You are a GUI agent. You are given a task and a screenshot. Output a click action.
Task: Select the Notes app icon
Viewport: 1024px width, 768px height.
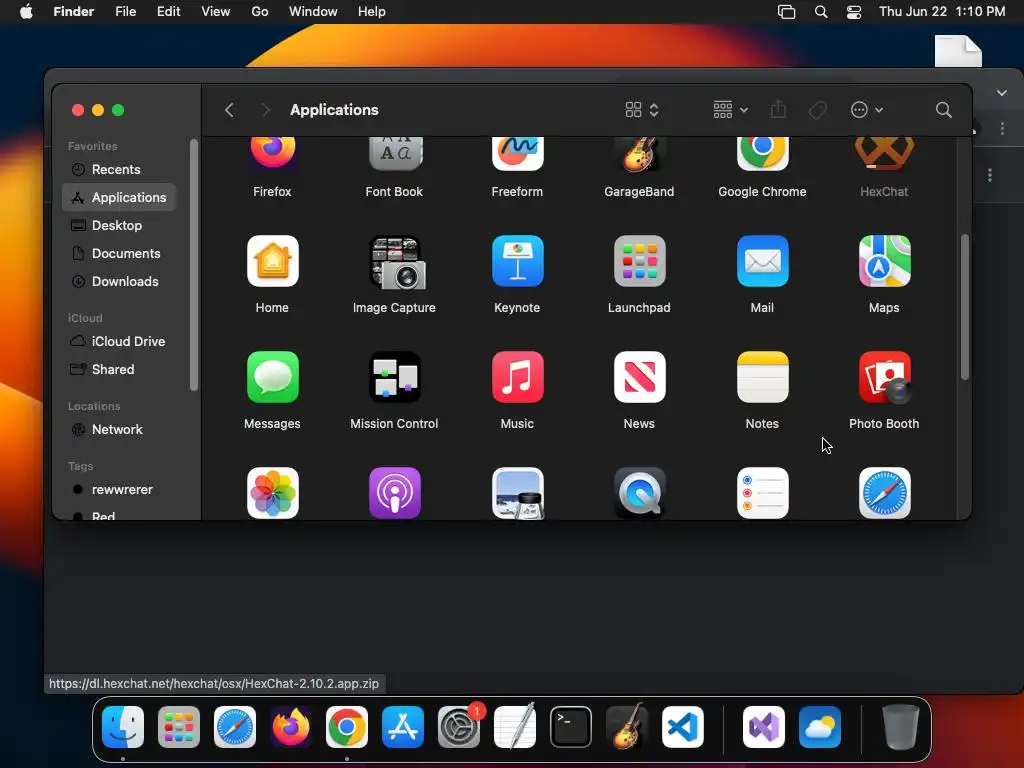coord(762,377)
